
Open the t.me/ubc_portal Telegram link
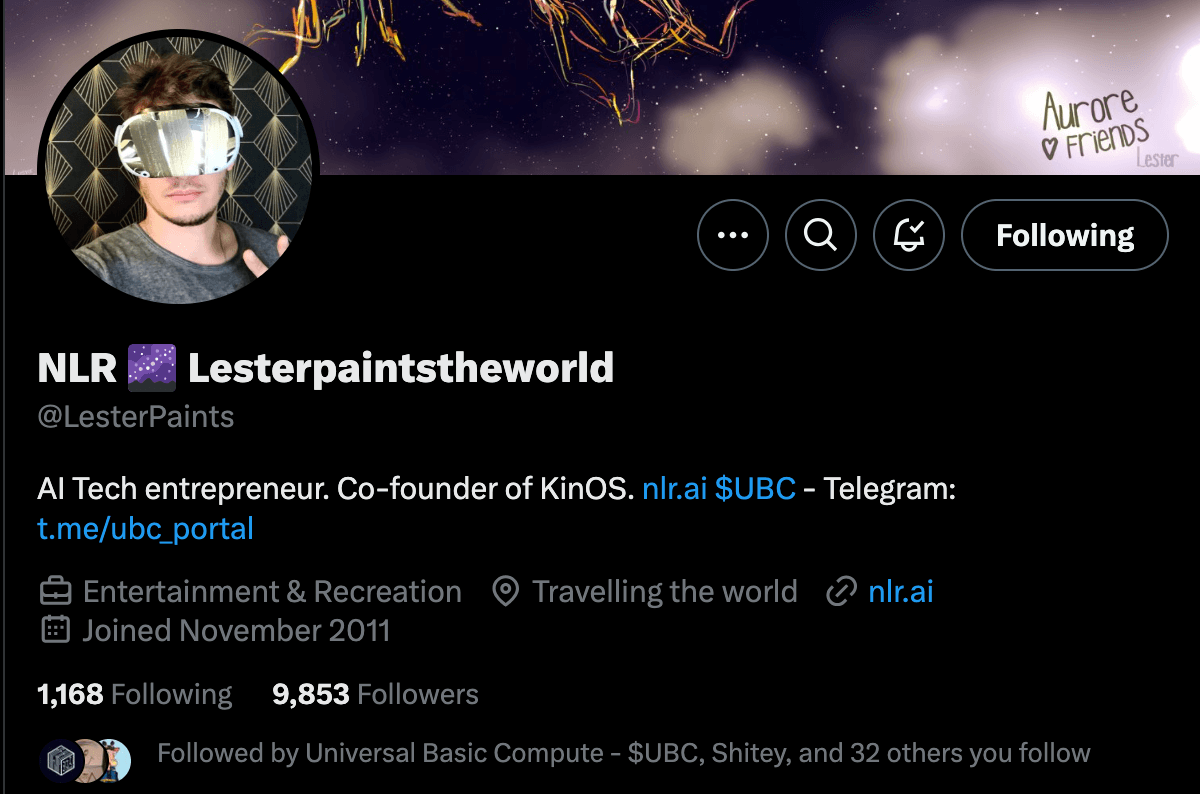tap(145, 528)
